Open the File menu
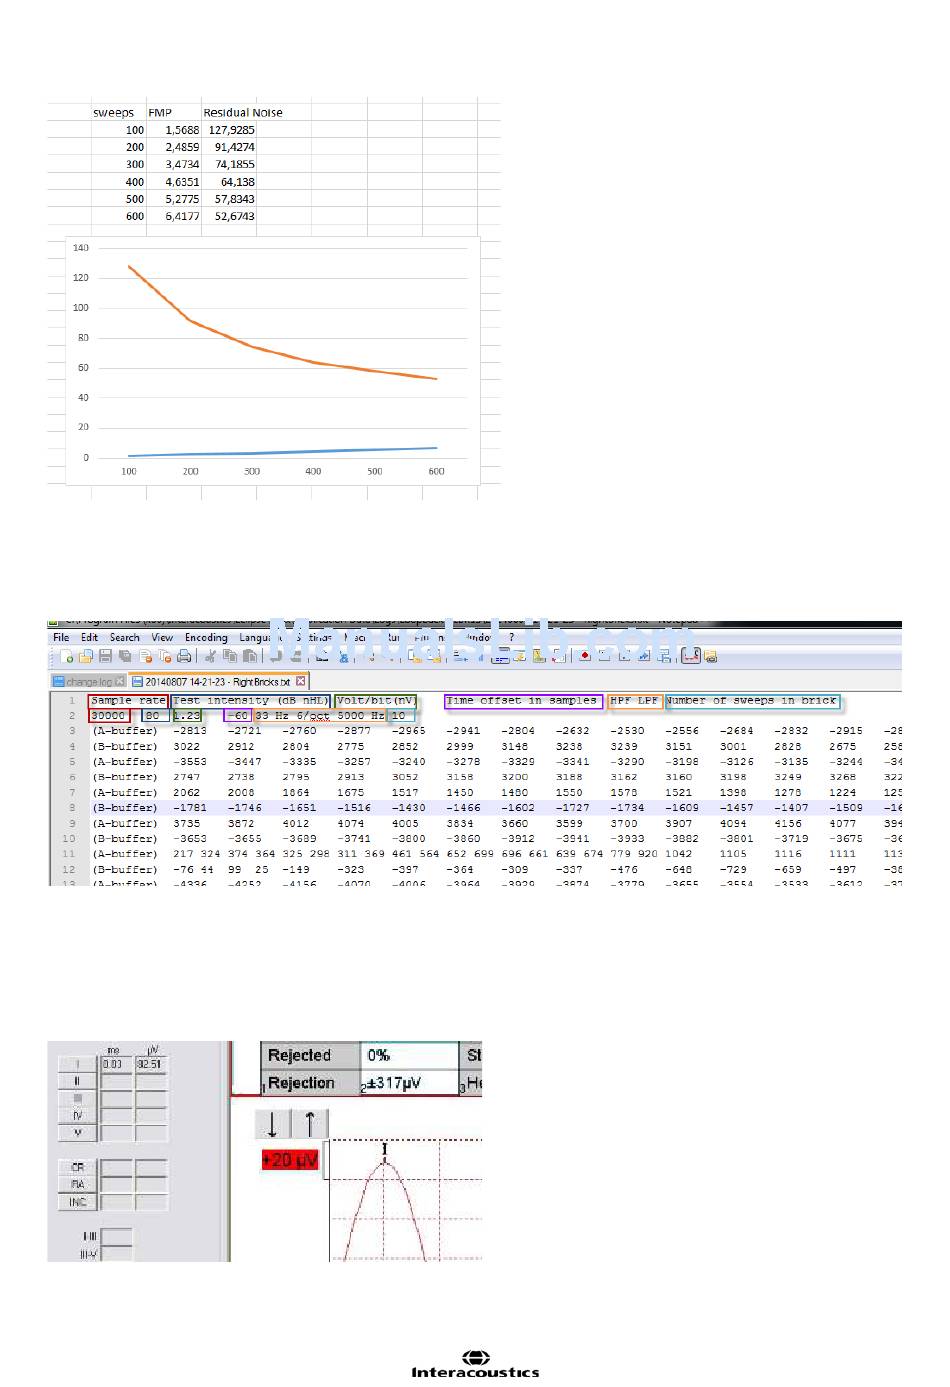Screen dimensions: 950x1387 61,637
